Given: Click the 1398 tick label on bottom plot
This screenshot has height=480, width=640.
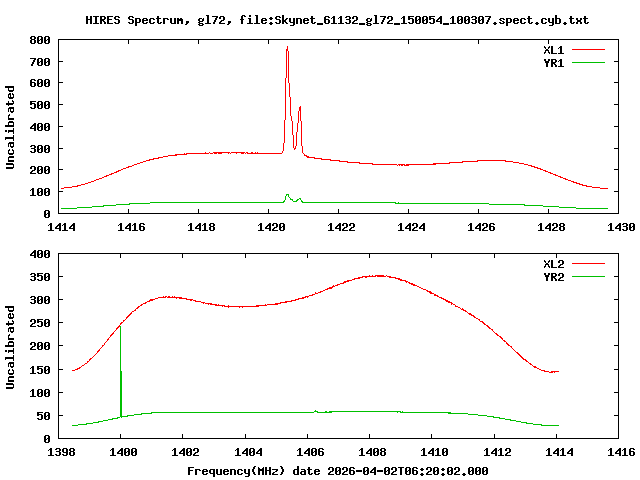Looking at the screenshot, I should pos(61,452).
